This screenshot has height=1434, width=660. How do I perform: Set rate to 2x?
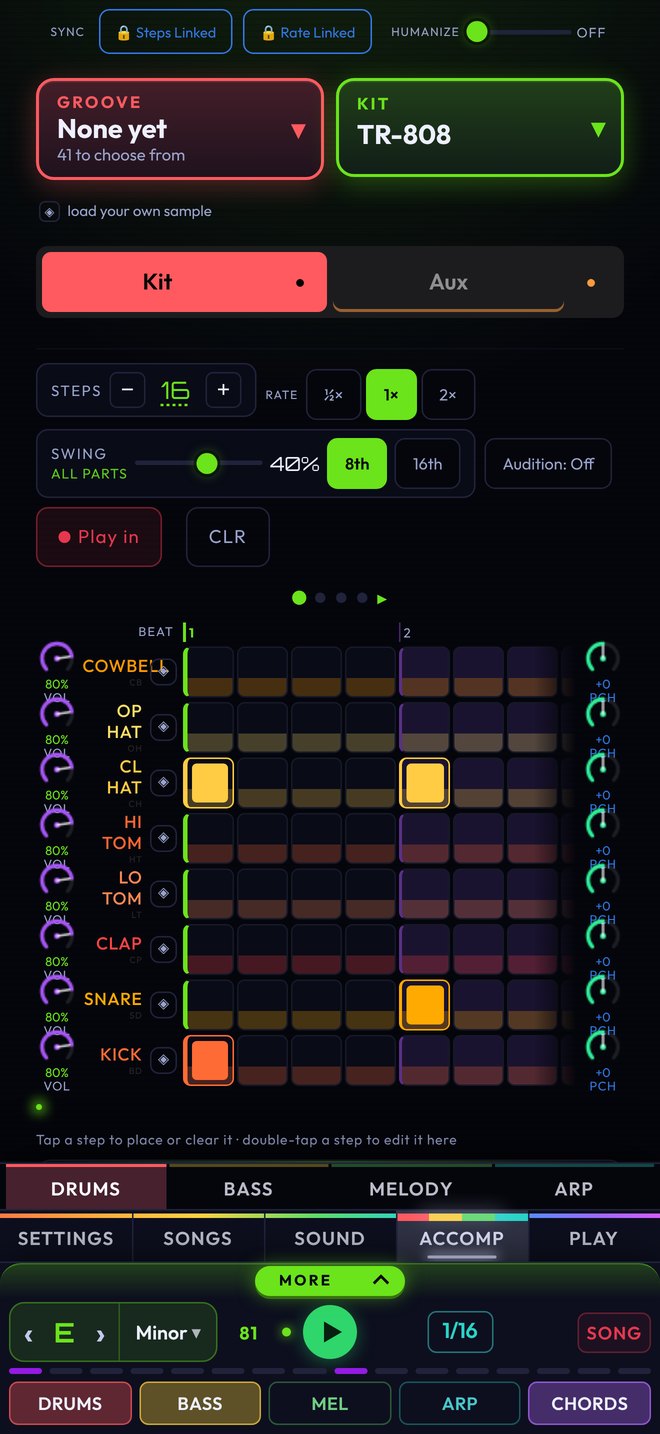point(448,395)
